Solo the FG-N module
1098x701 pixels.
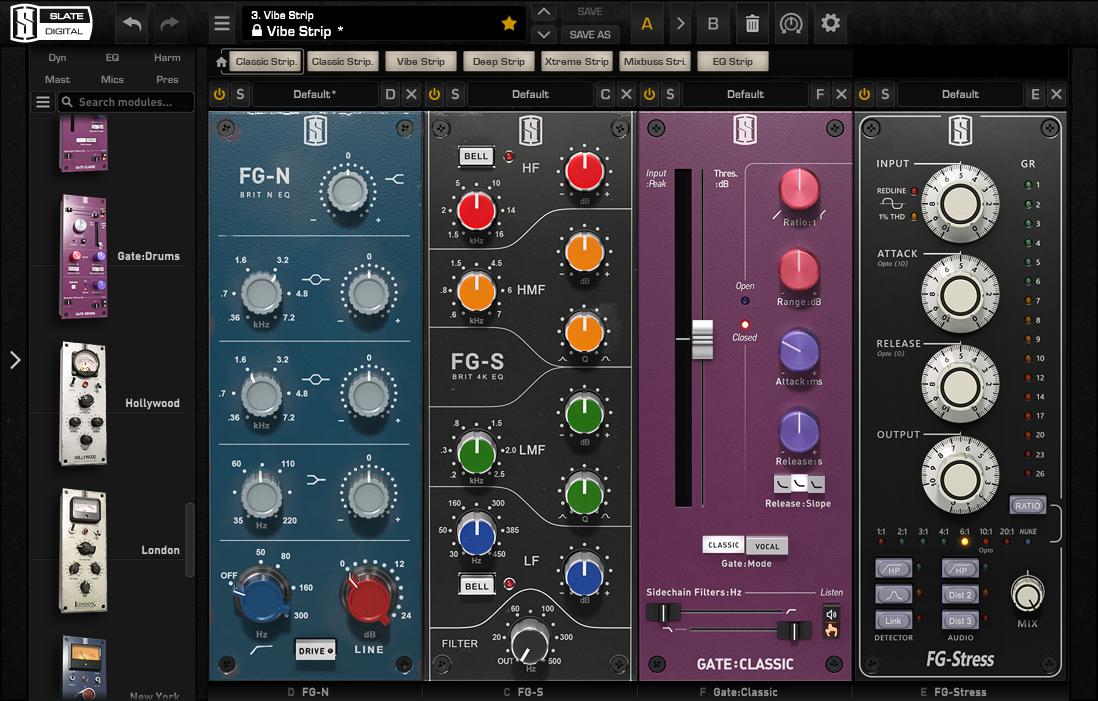click(240, 94)
